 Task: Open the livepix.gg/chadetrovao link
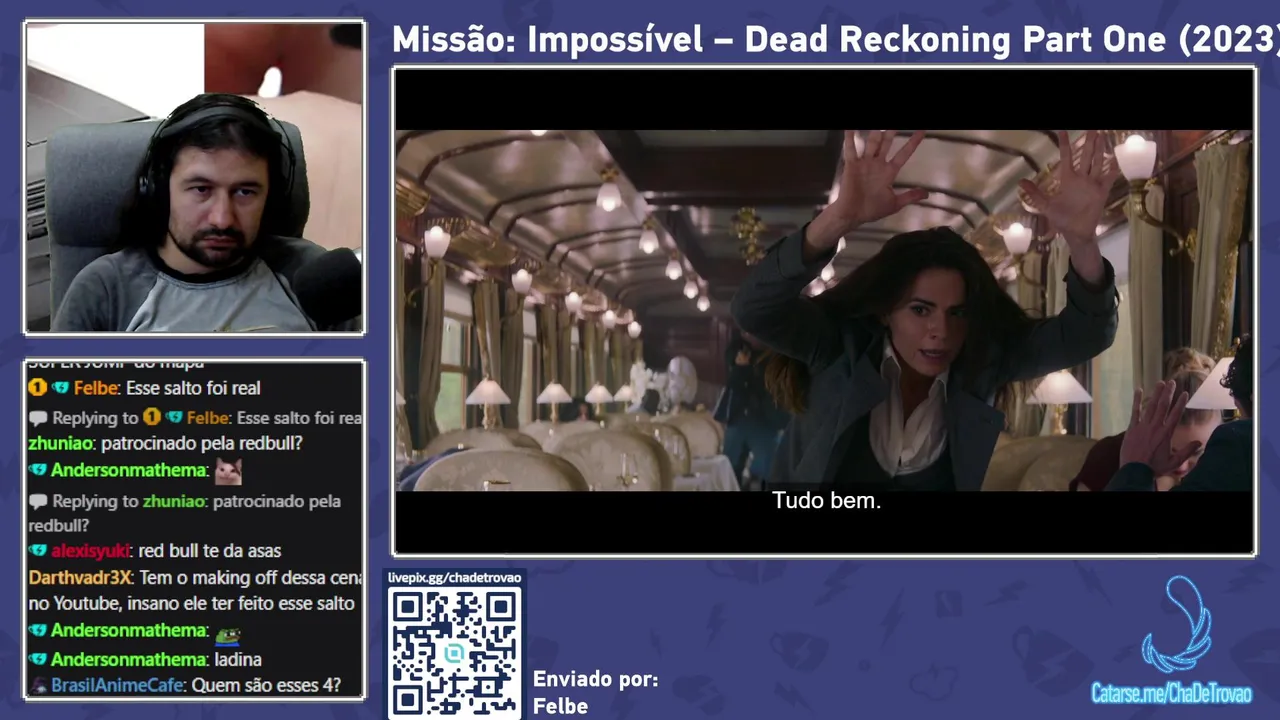454,578
